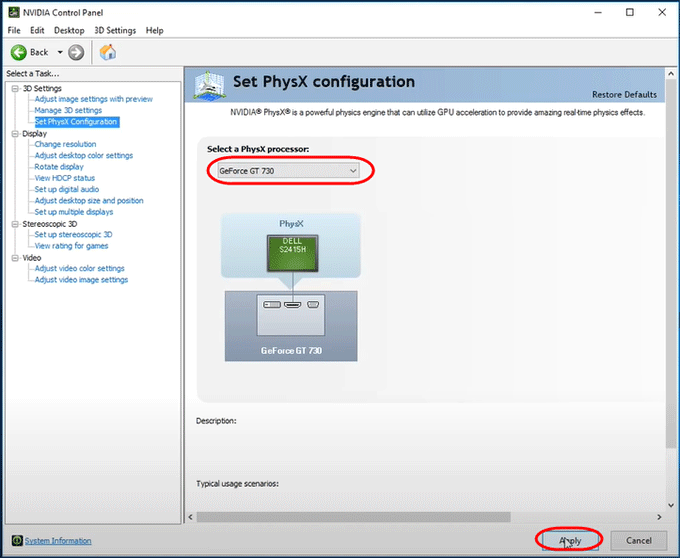This screenshot has width=680, height=558.
Task: Click the PhysX configuration header icon
Action: (x=209, y=85)
